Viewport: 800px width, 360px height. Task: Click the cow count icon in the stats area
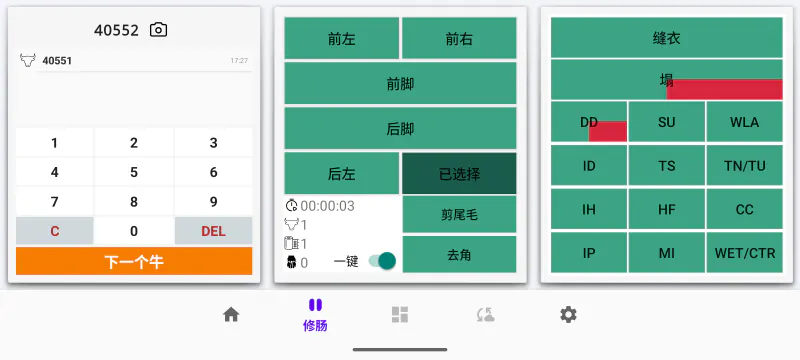pos(291,224)
